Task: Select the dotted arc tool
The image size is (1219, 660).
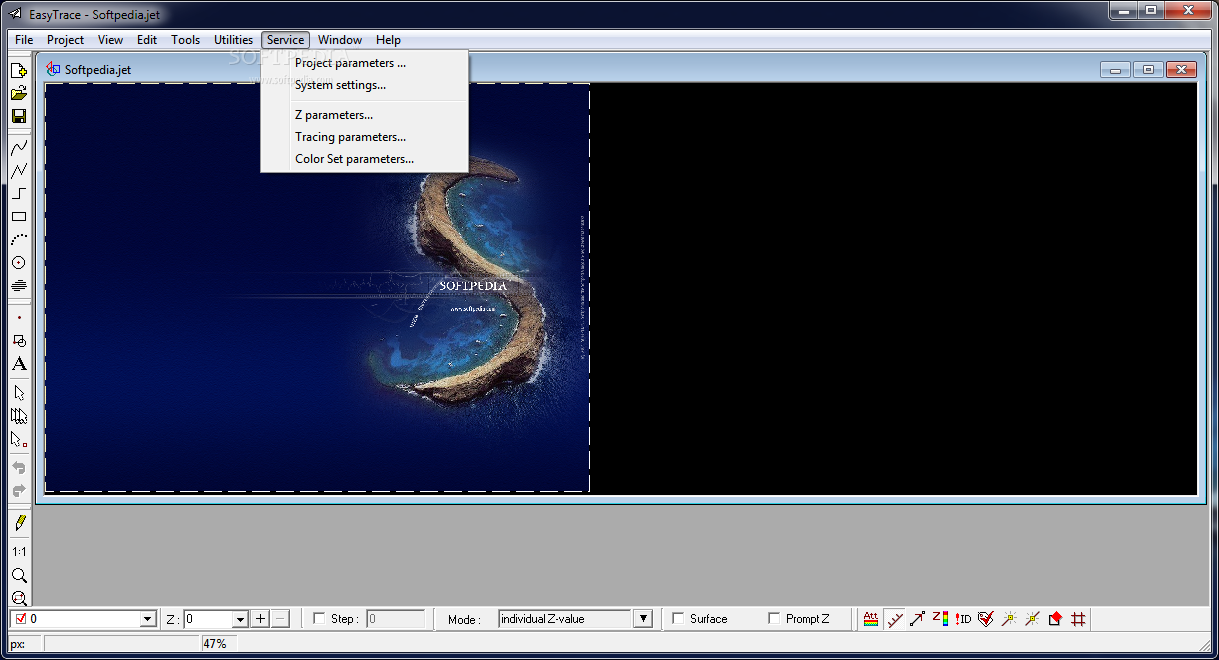Action: click(x=18, y=239)
